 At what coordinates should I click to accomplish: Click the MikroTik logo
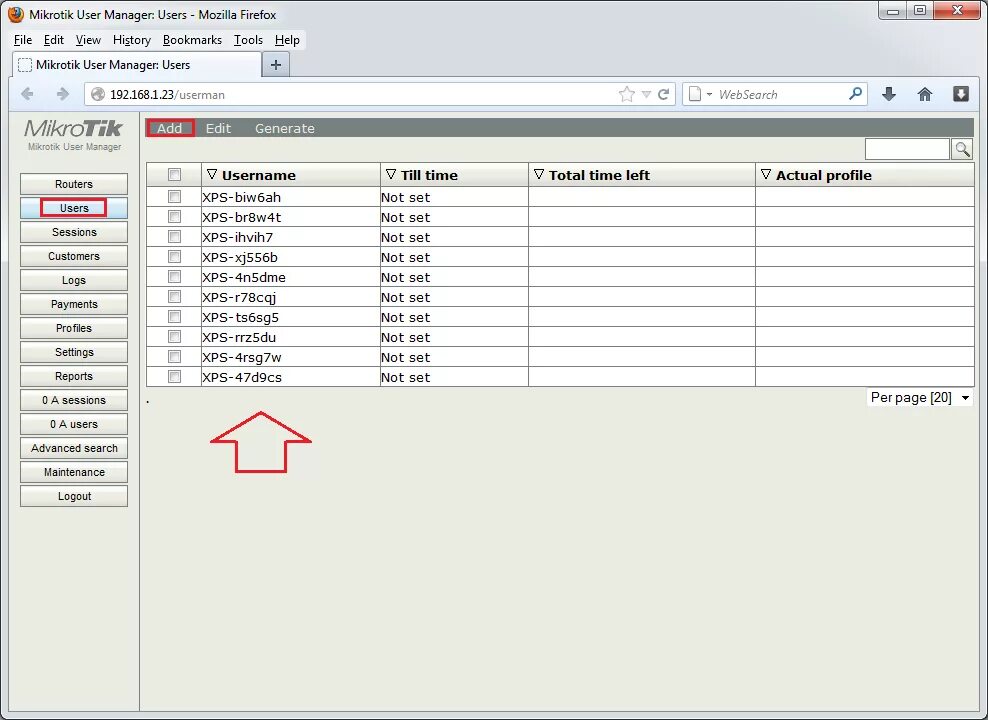[x=74, y=129]
